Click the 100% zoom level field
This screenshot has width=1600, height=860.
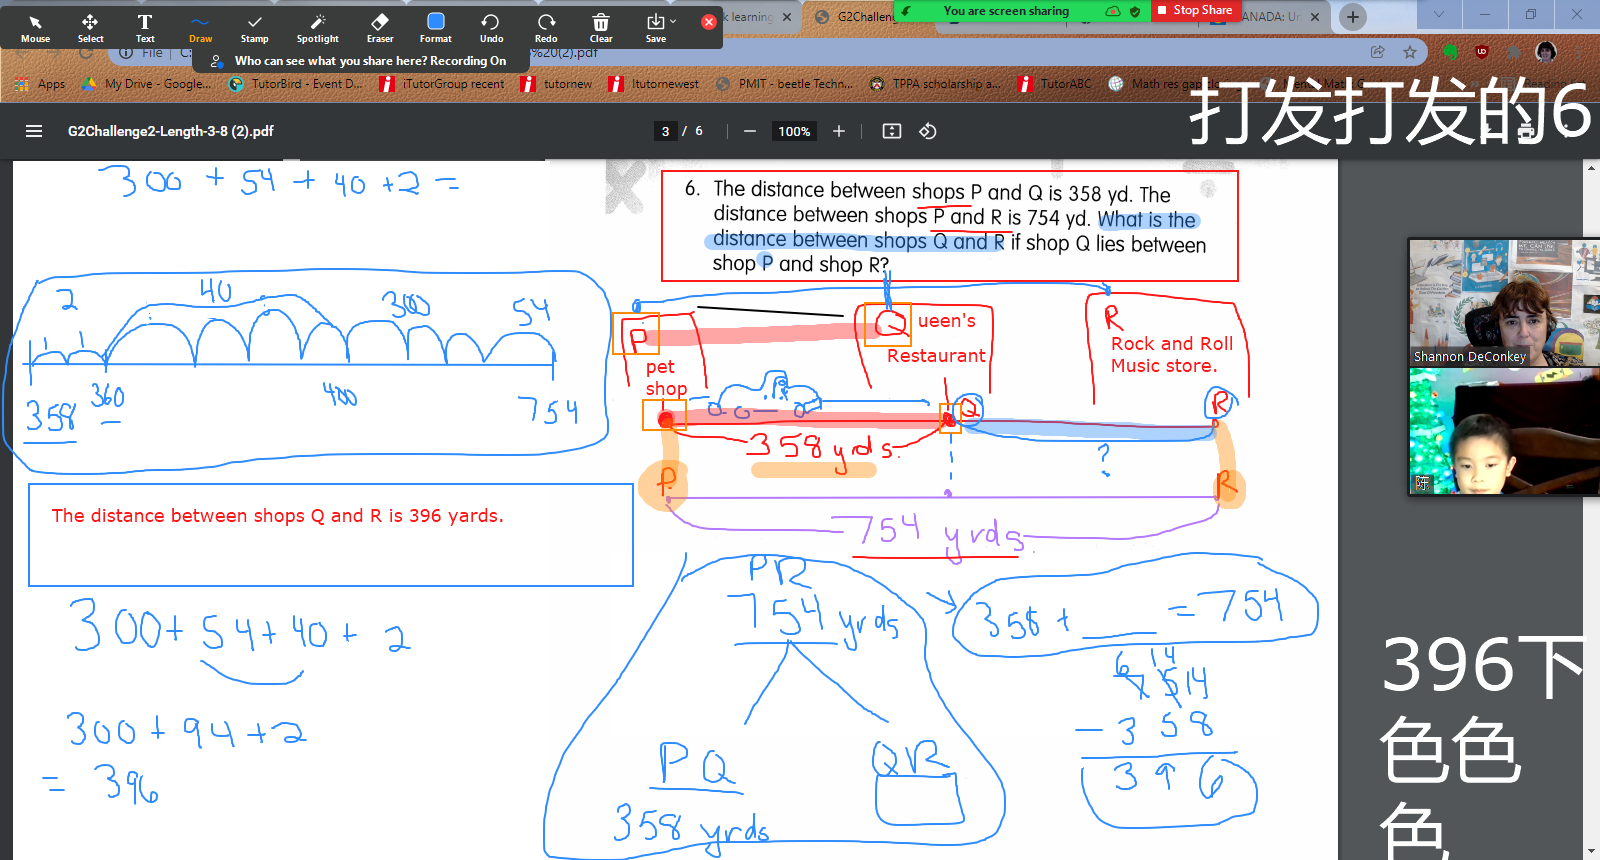coord(794,131)
